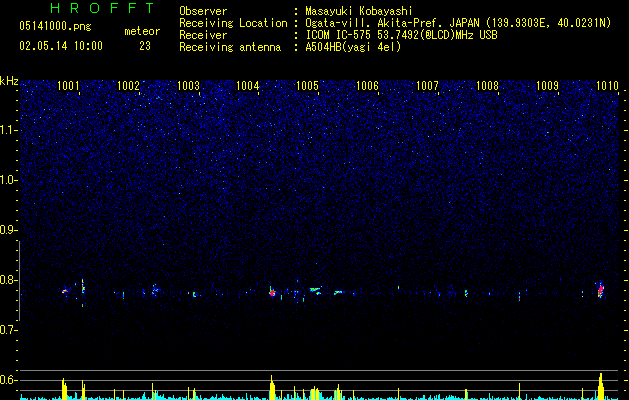Click the kHz axis label
This screenshot has width=629, height=400.
9,81
